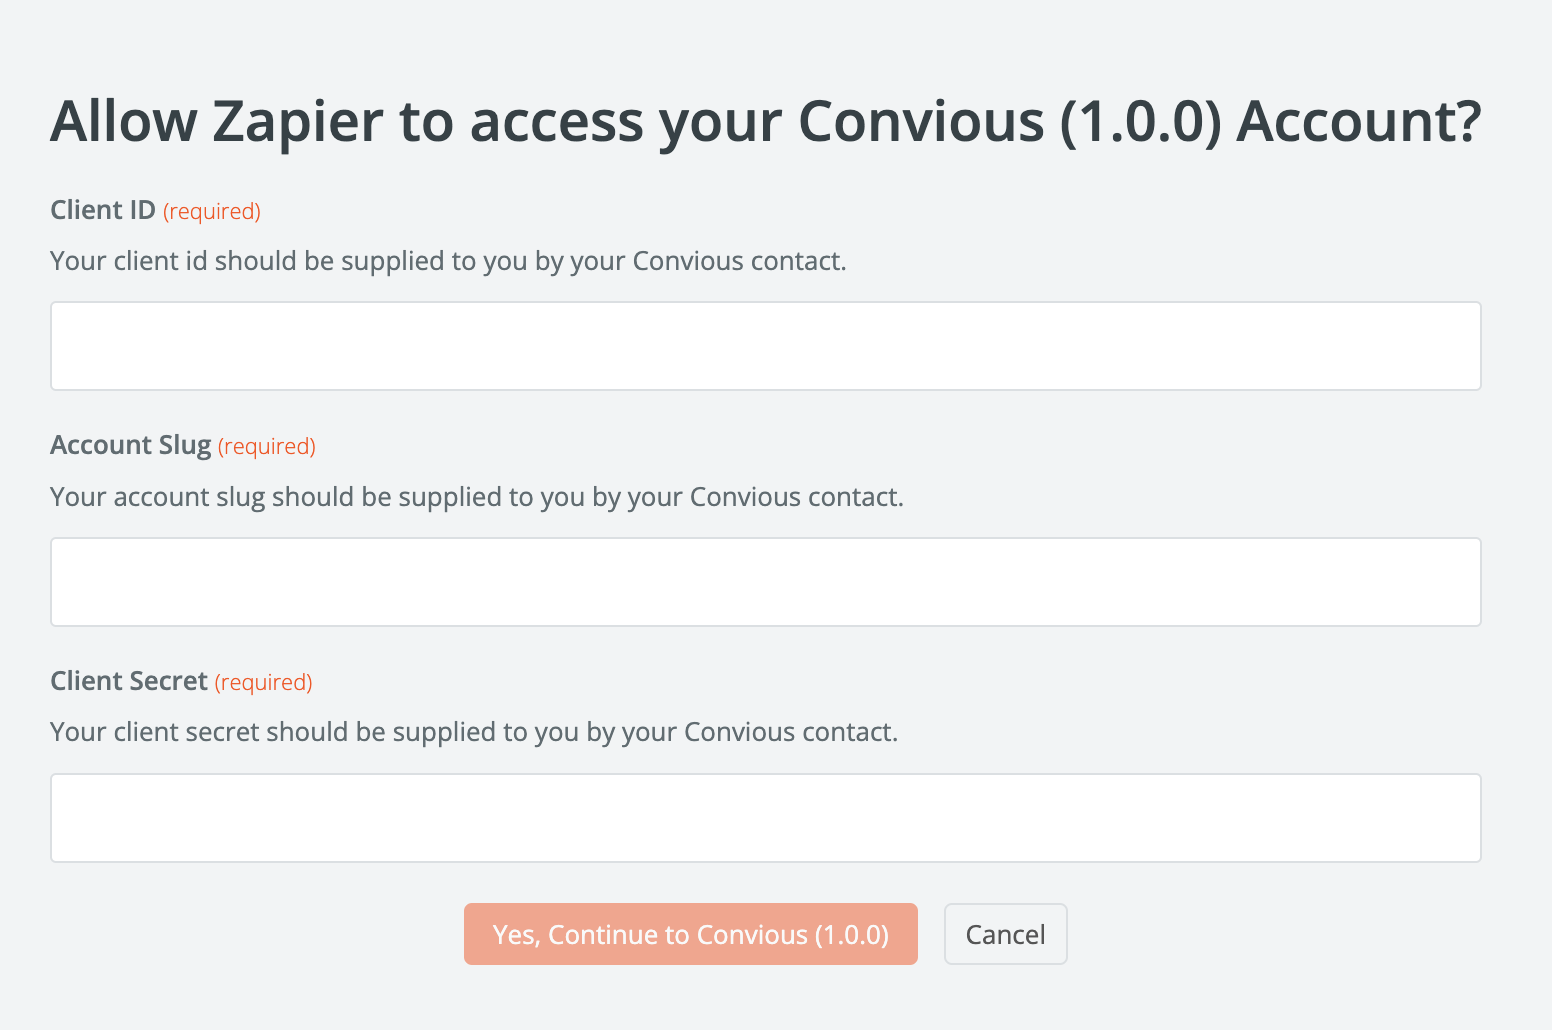Screen dimensions: 1552x1030
Task: Click the word 'Account?' in the heading
Action: pos(1359,122)
